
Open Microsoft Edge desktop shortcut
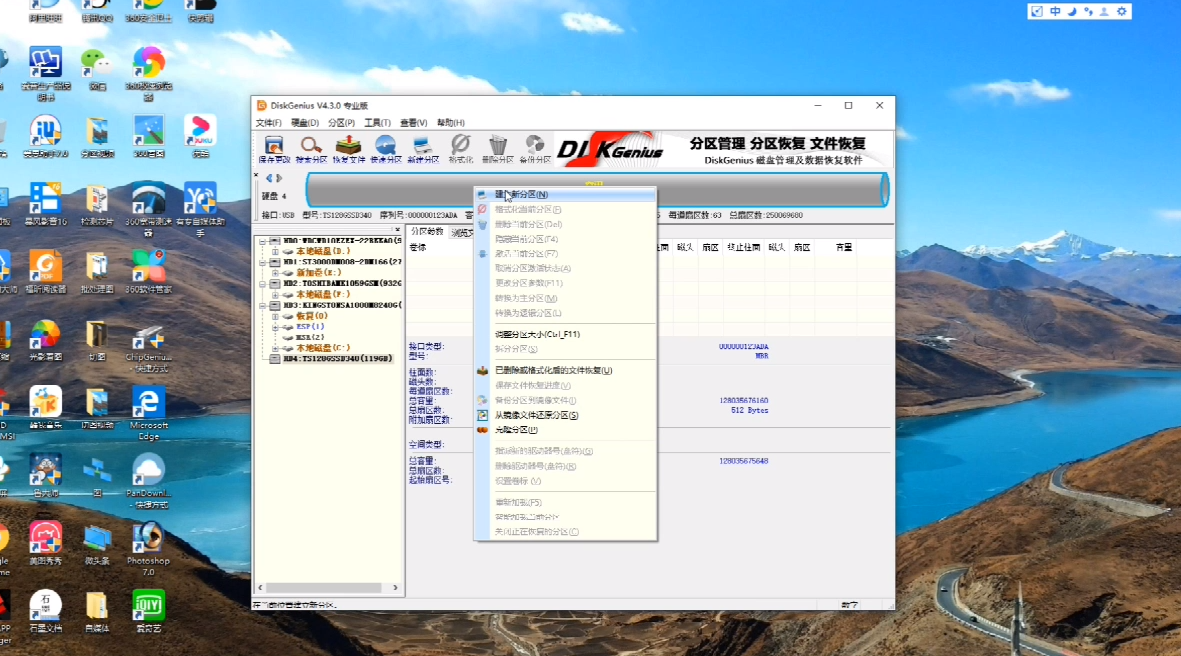148,413
